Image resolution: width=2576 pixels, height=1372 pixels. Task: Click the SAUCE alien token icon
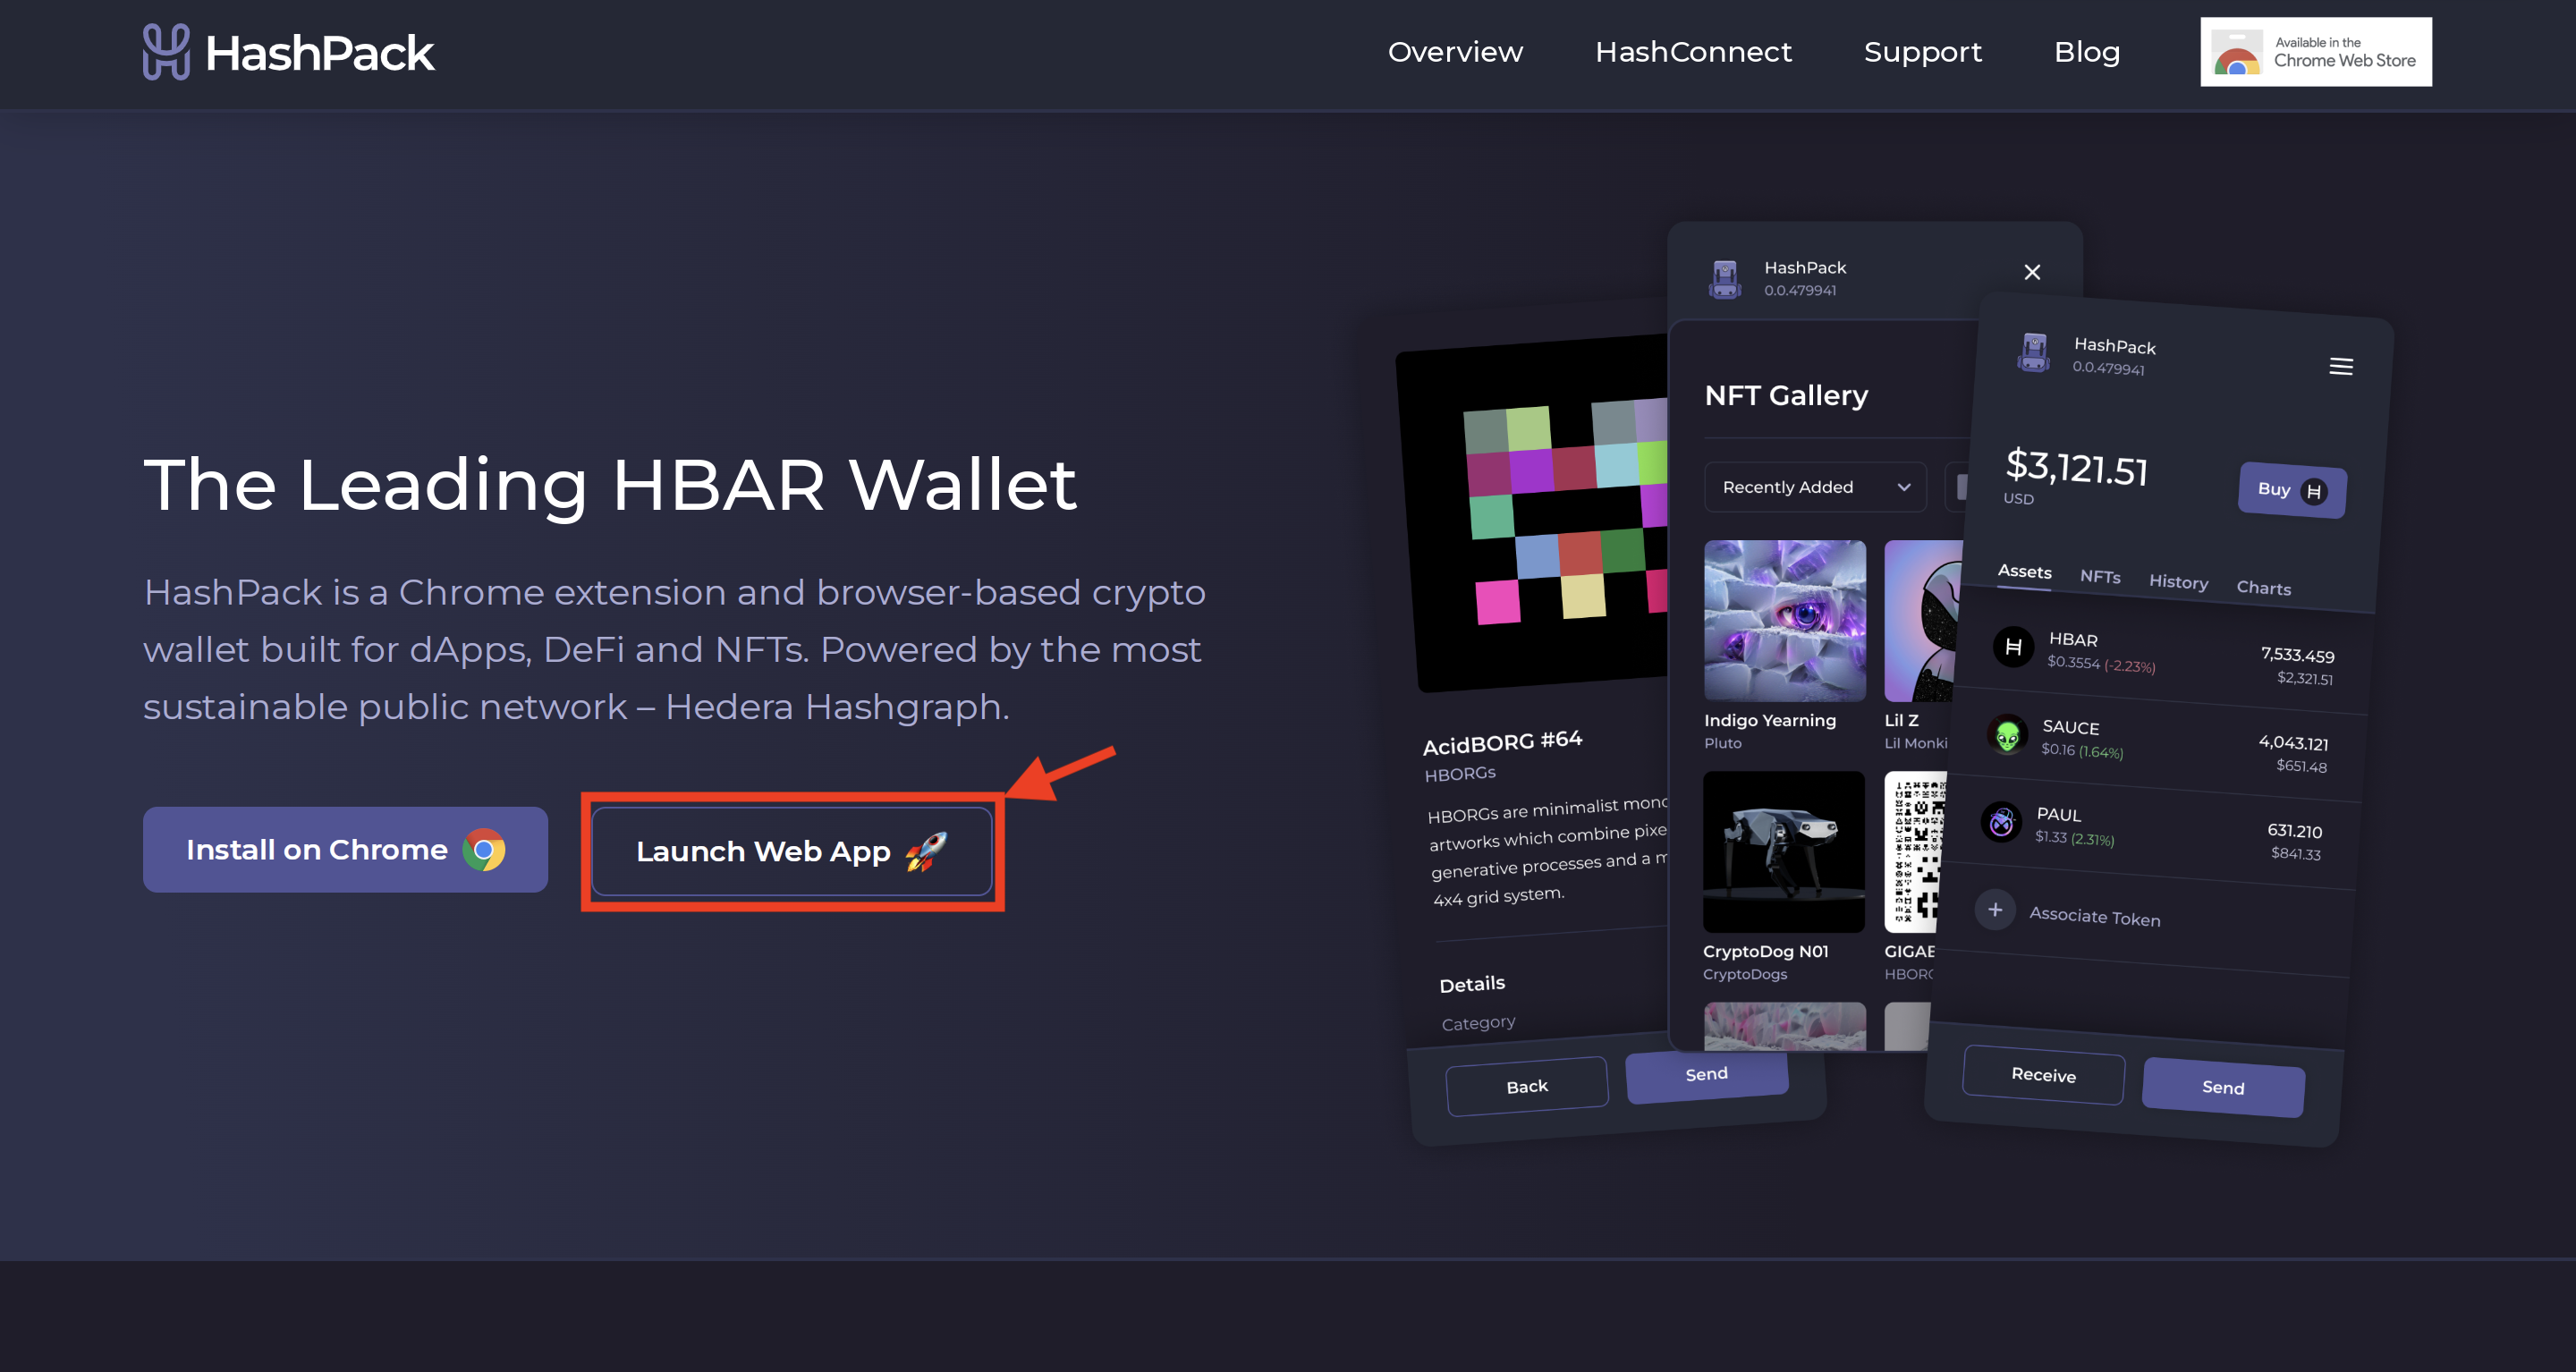pyautogui.click(x=2007, y=736)
